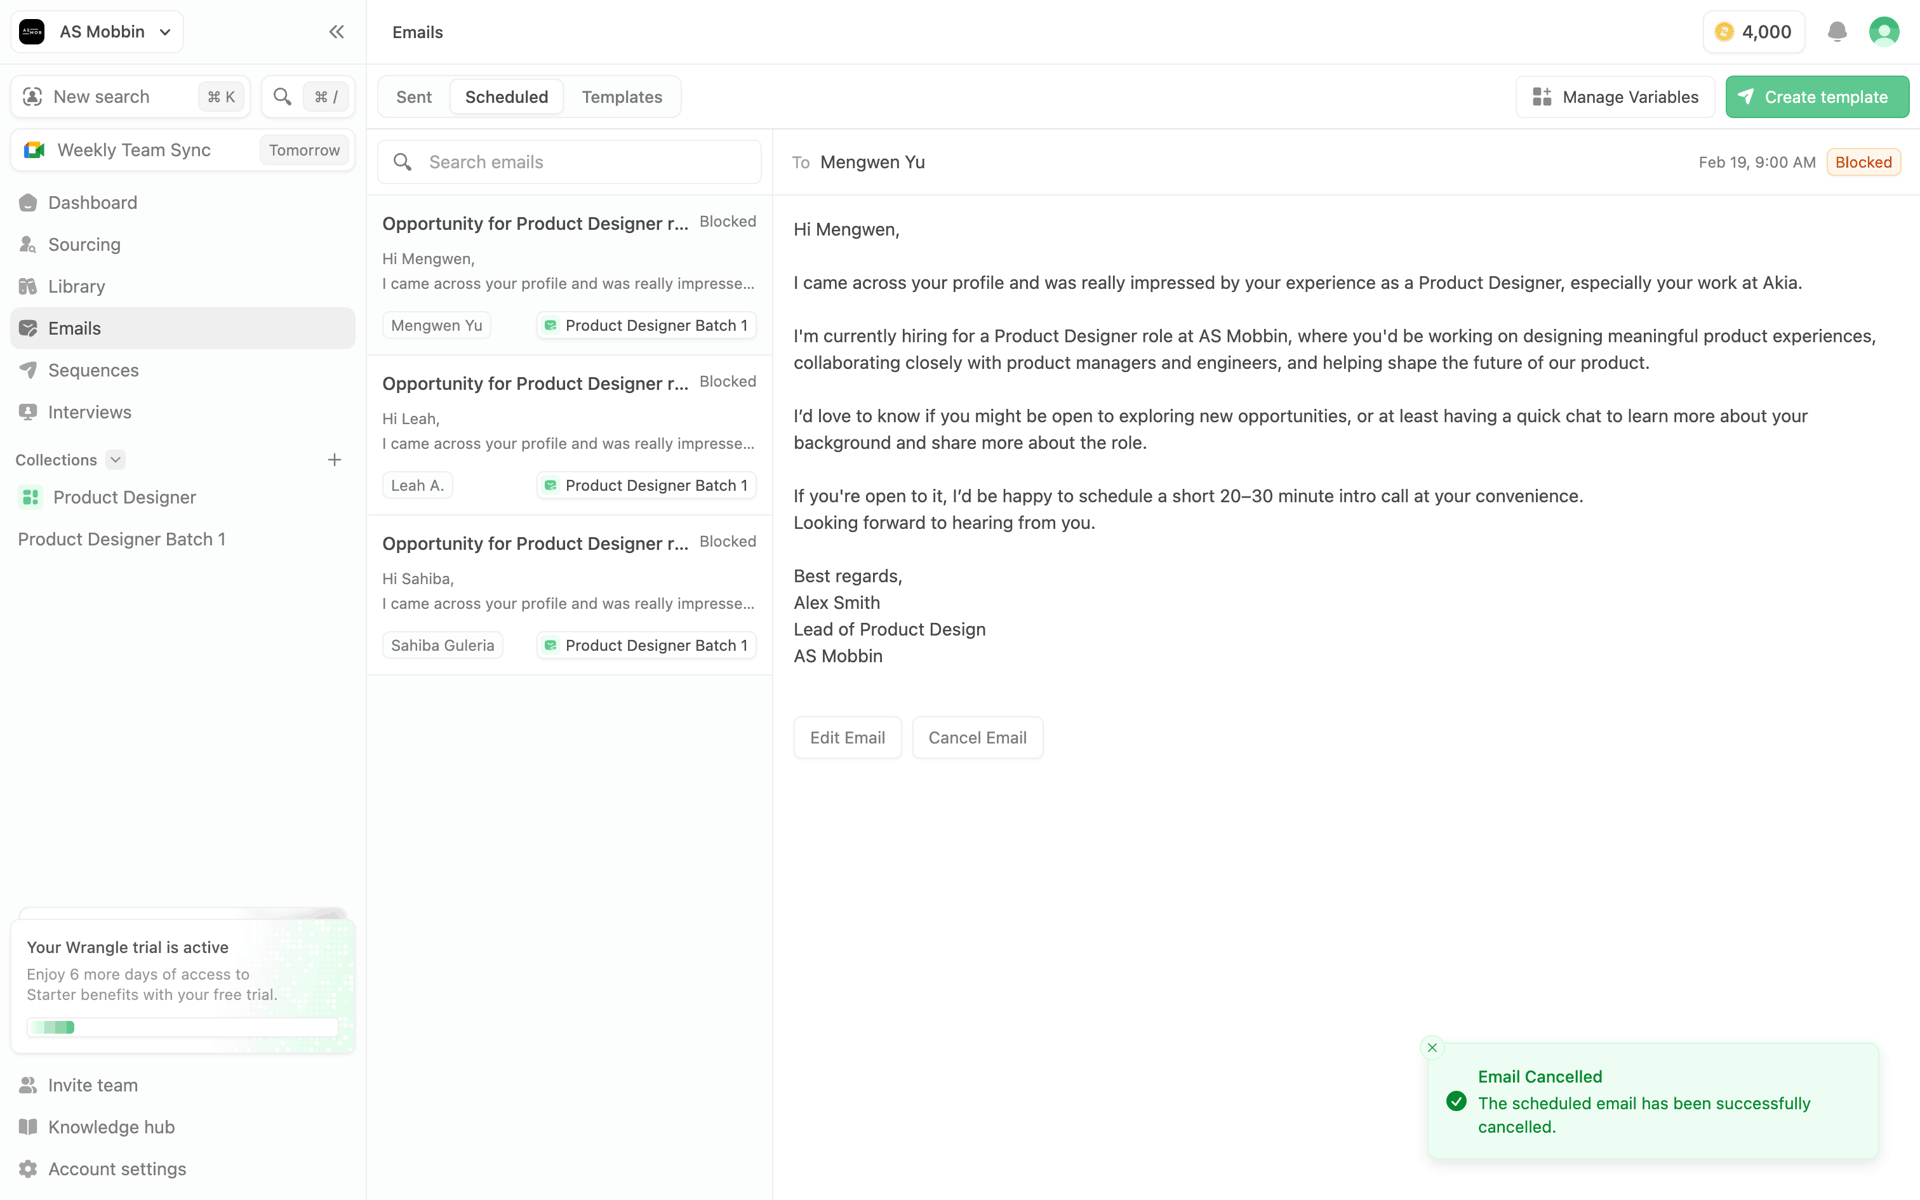1920x1200 pixels.
Task: Open Dashboard from the sidebar
Action: click(183, 203)
